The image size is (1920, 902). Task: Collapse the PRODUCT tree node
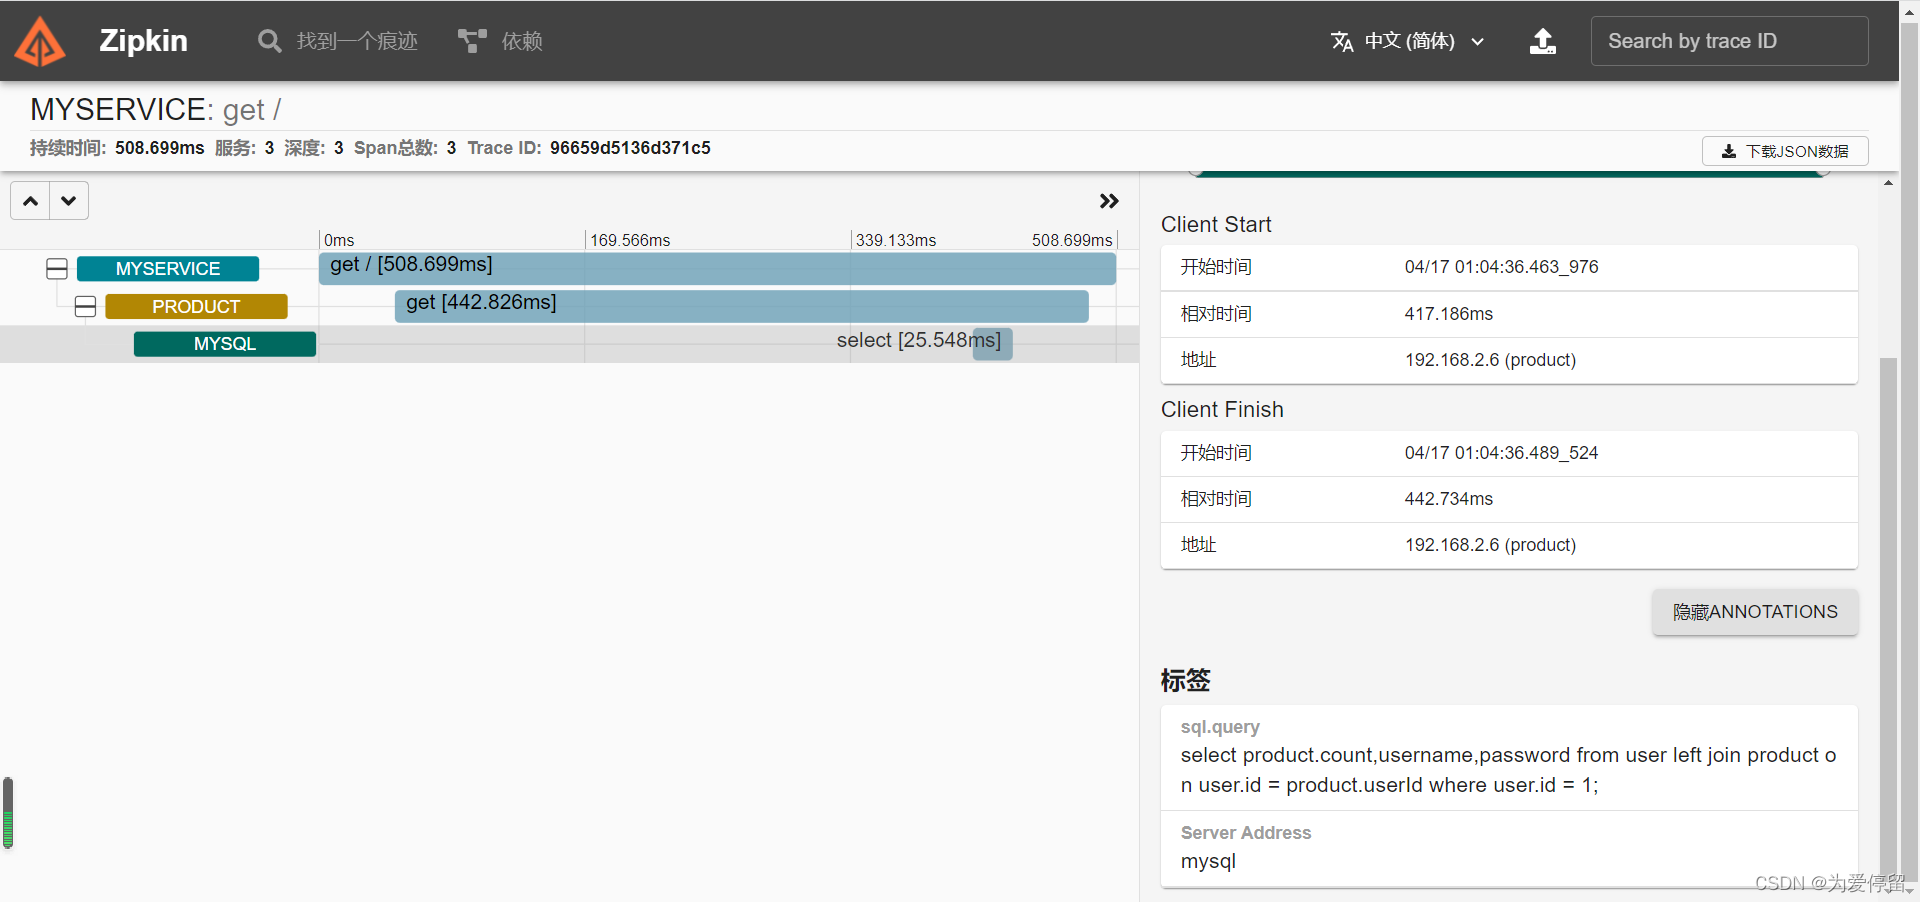[x=86, y=307]
